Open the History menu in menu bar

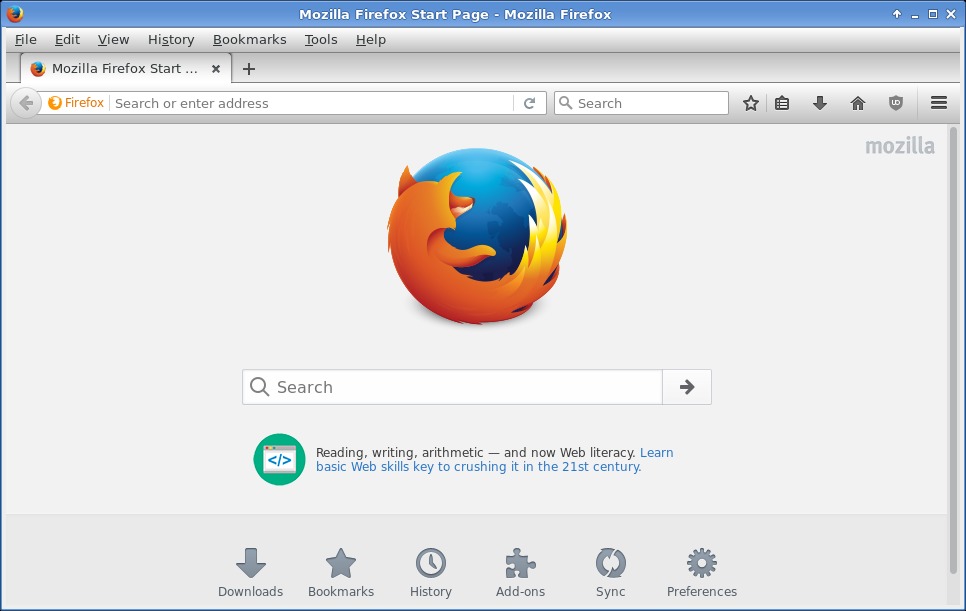171,39
